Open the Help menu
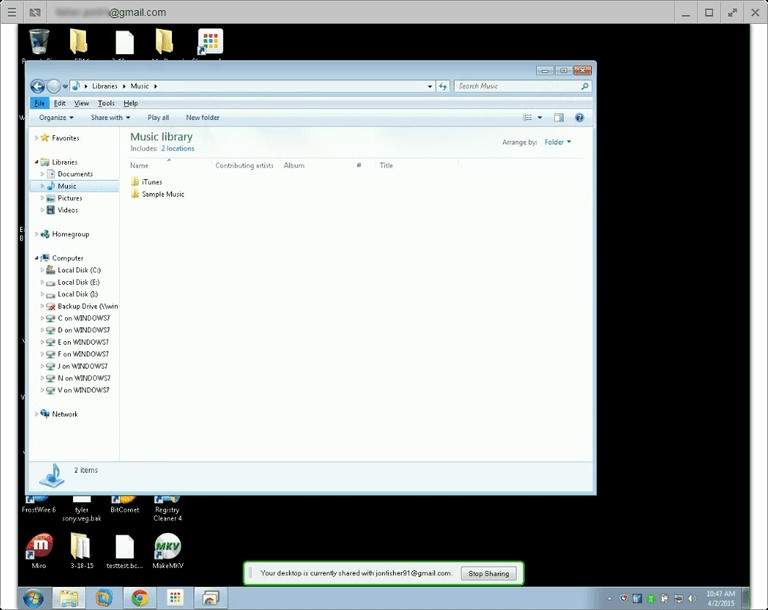Screen dimensions: 768x610 click(131, 103)
